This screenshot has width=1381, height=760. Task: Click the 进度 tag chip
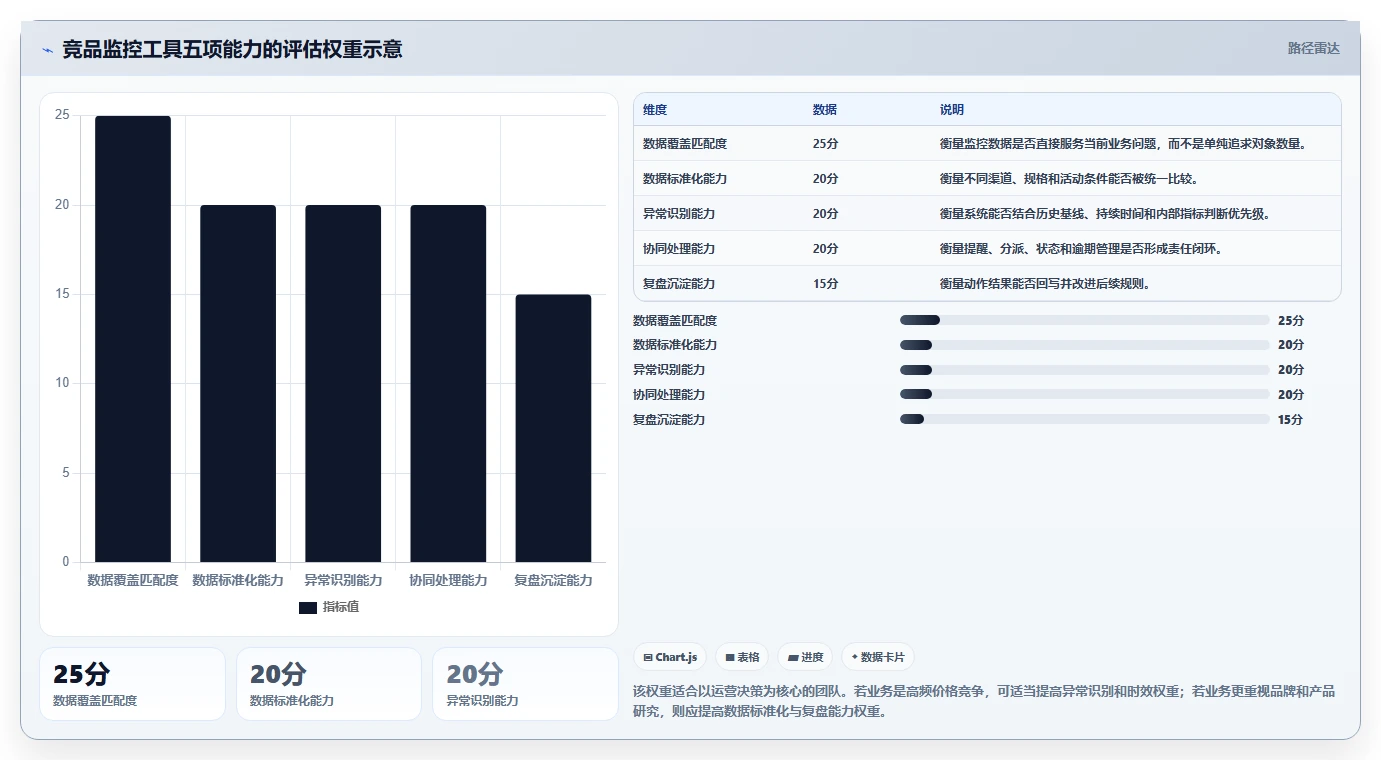805,657
